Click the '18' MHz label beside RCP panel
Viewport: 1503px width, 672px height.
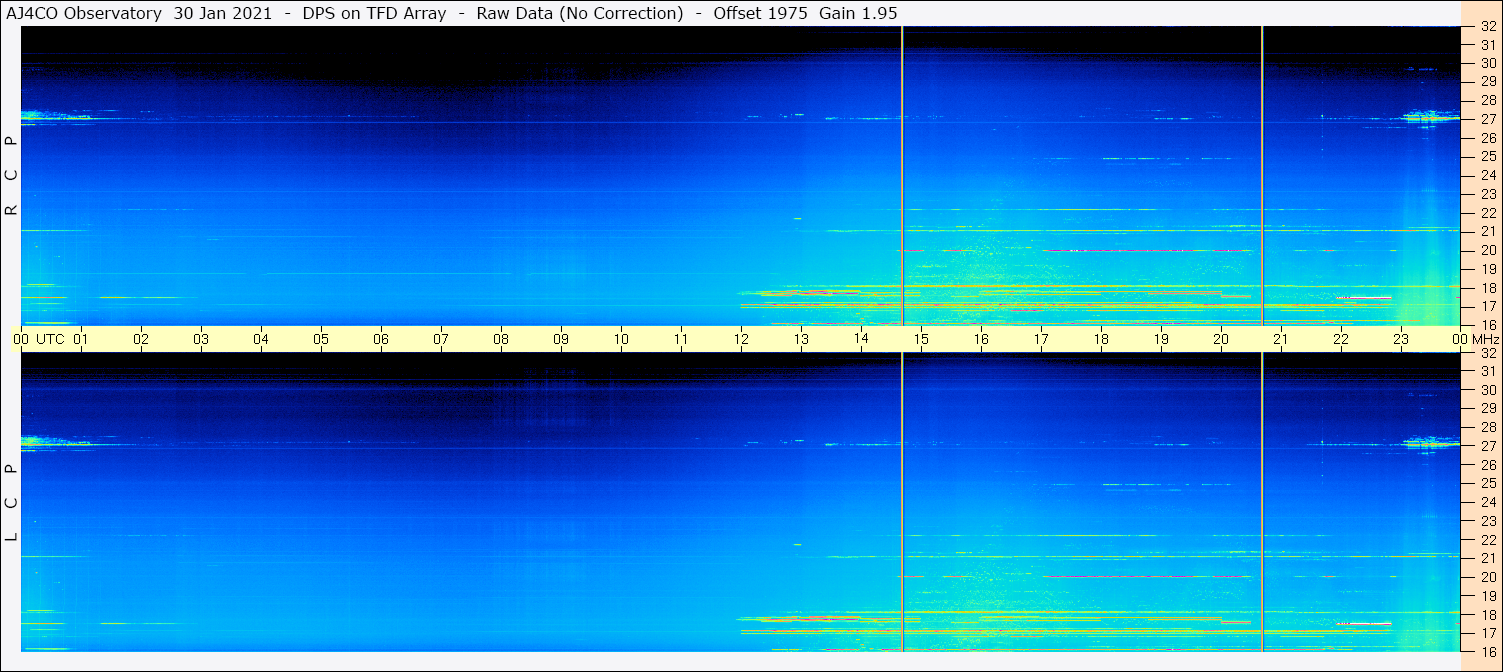(1488, 288)
